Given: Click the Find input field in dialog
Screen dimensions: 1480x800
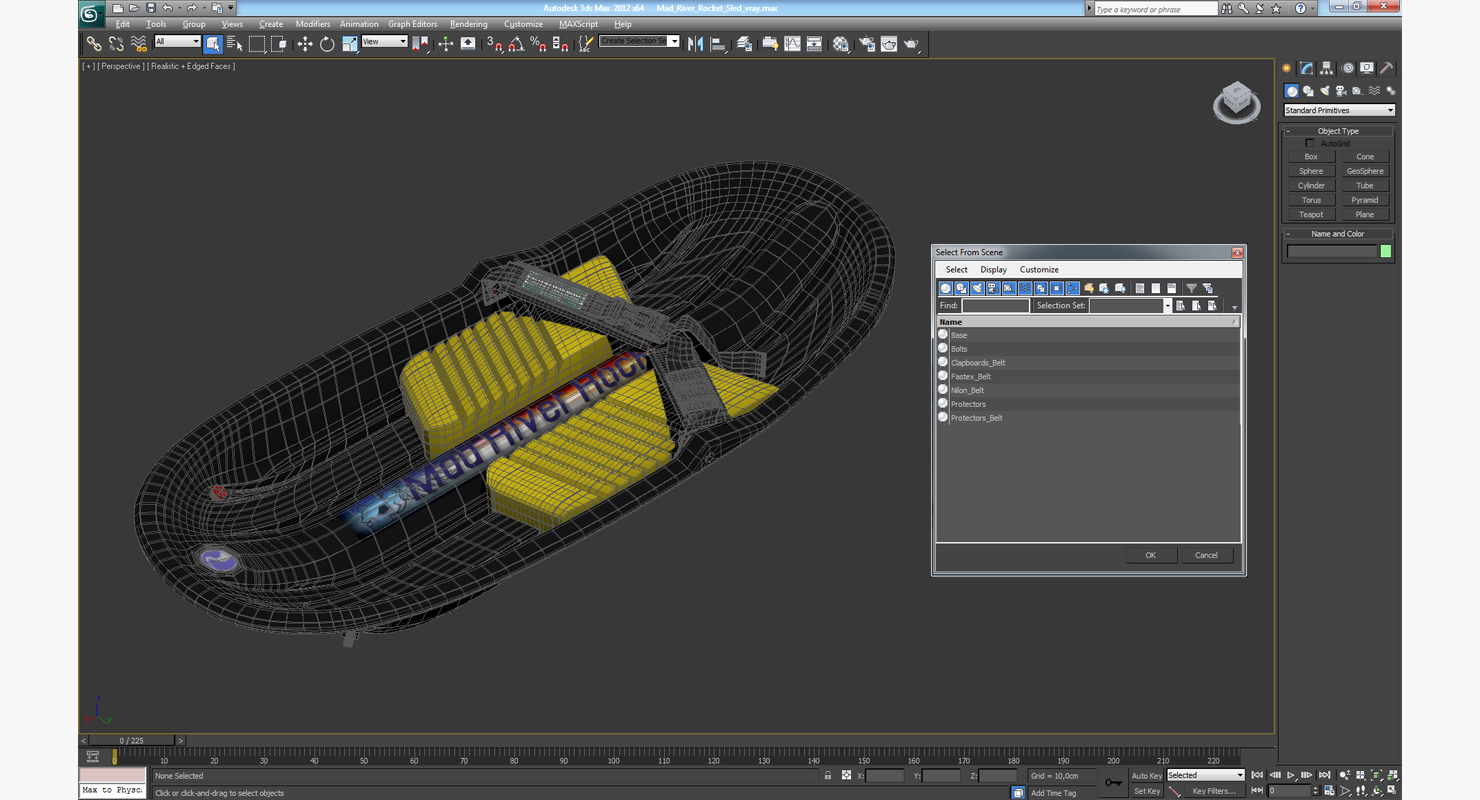Looking at the screenshot, I should coord(995,306).
